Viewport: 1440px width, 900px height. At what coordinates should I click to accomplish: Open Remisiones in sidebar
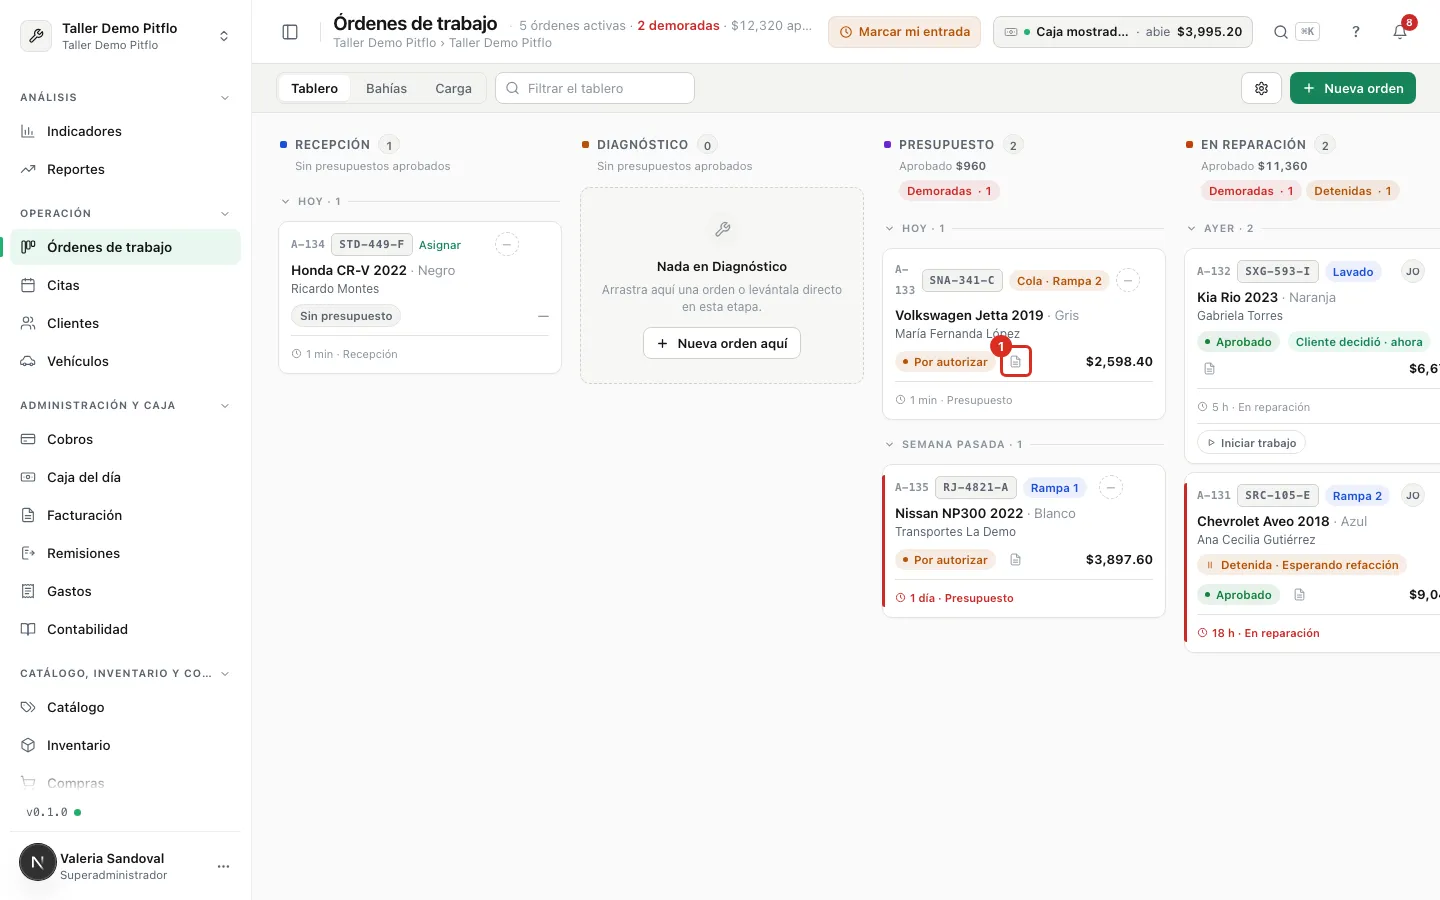click(x=125, y=553)
